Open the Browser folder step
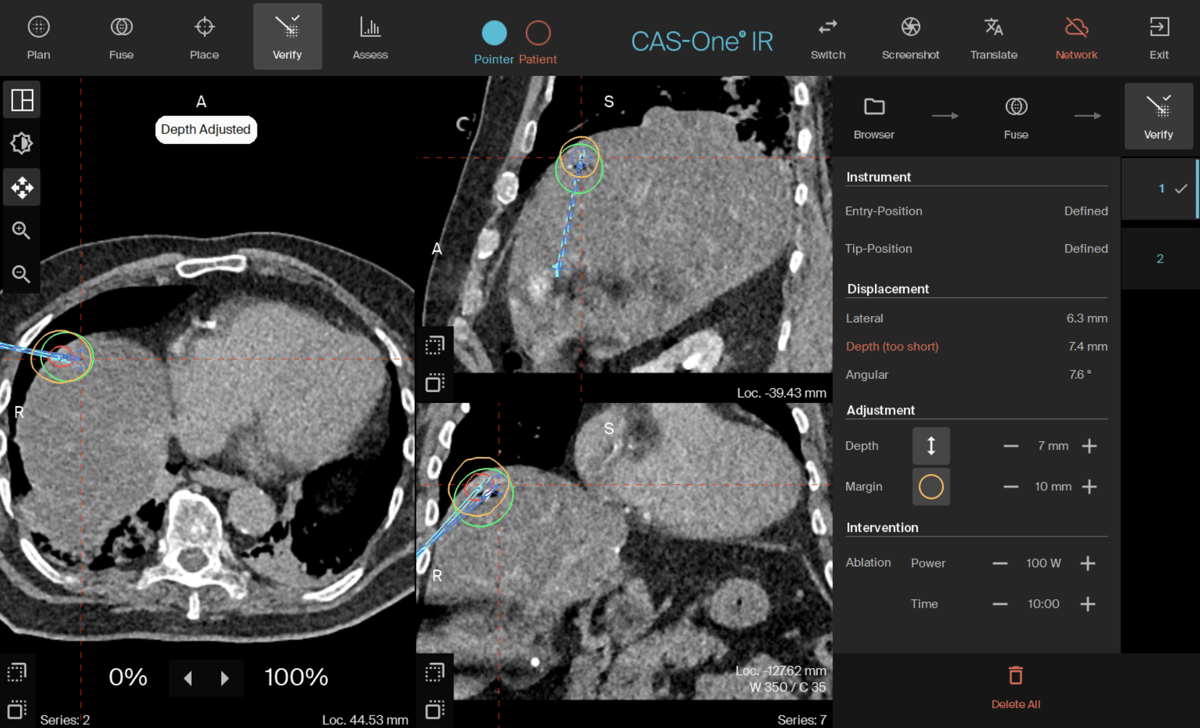This screenshot has width=1200, height=728. (874, 117)
